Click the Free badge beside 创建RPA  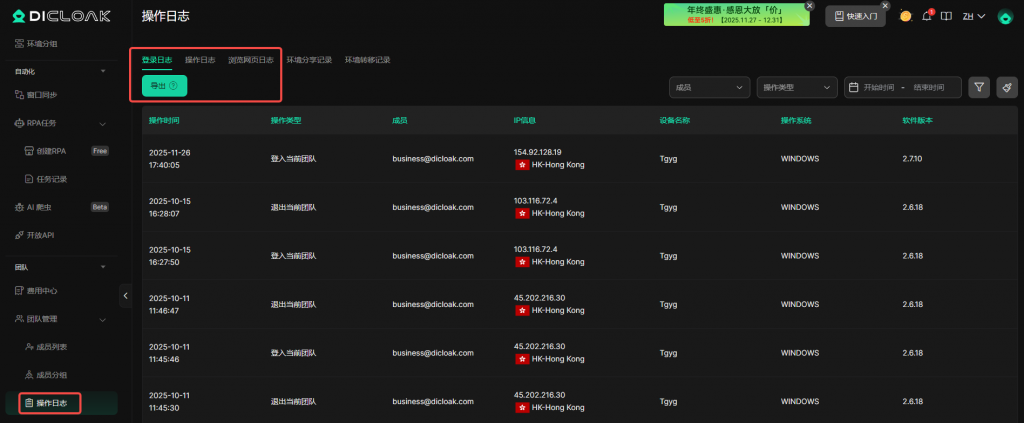100,151
